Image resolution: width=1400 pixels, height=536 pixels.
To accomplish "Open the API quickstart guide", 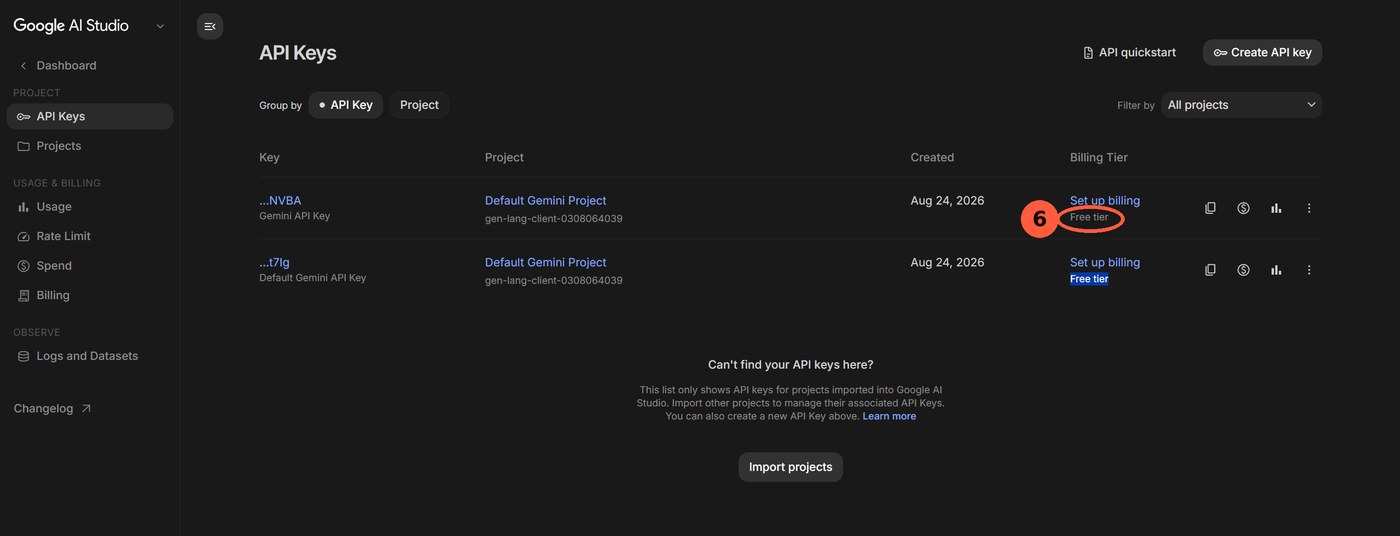I will 1129,52.
